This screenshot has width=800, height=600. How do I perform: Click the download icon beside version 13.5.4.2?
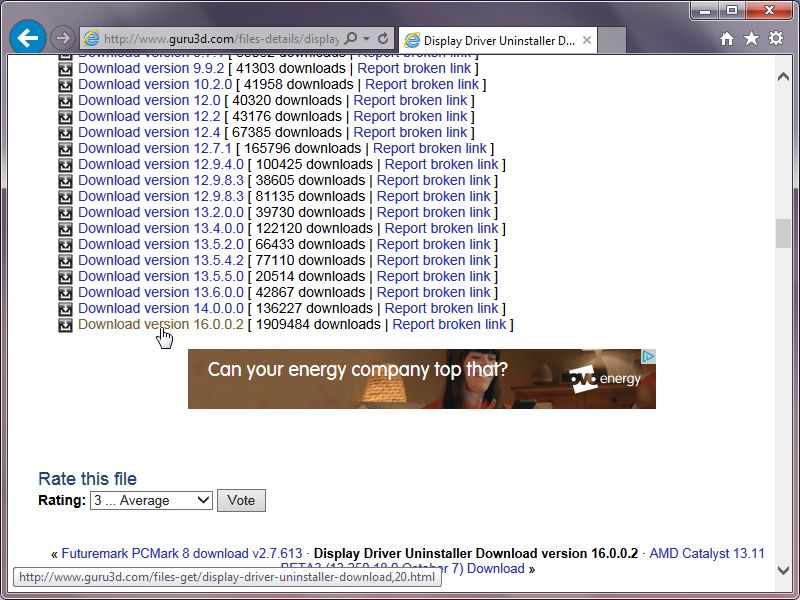65,261
